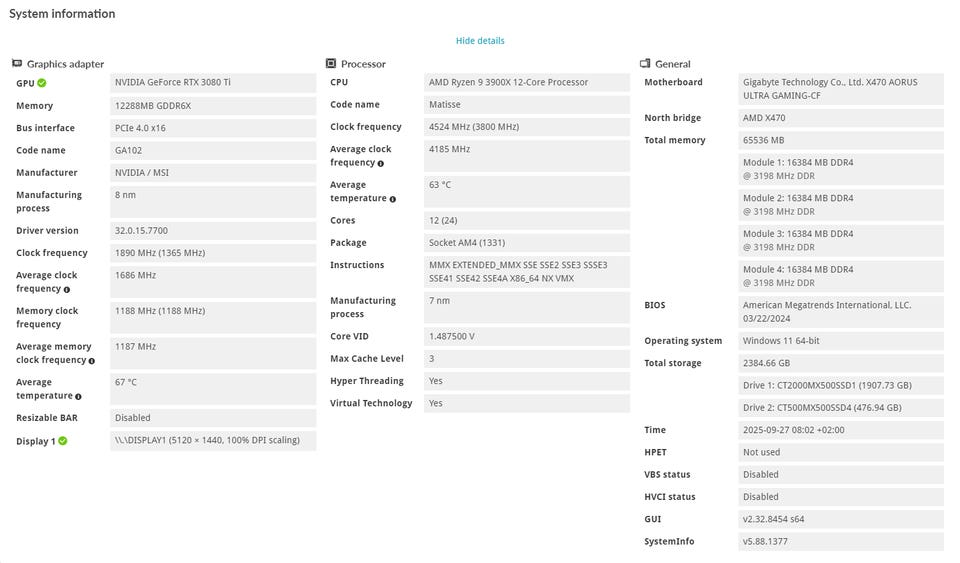
Task: Click the System information heading
Action: [x=62, y=13]
